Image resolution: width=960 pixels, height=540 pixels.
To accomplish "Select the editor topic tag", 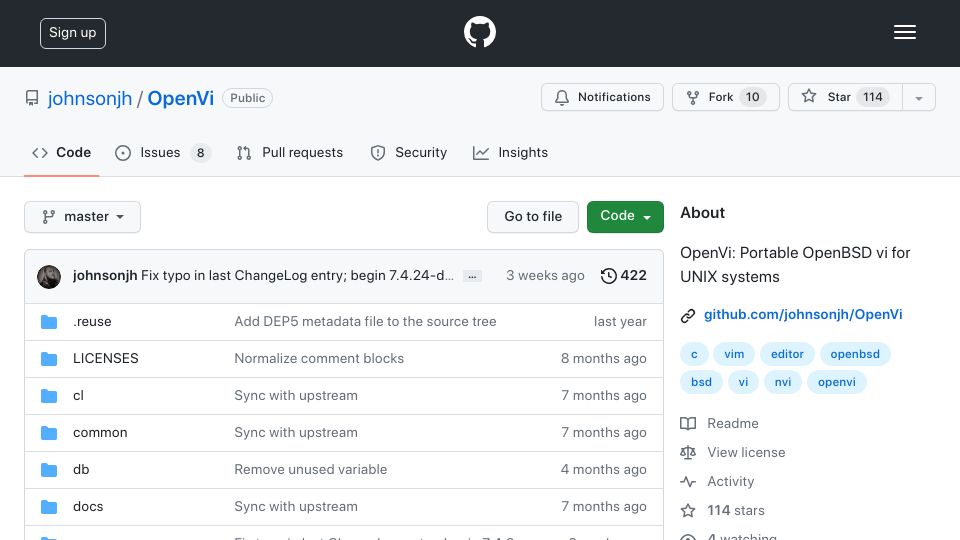I will (787, 354).
